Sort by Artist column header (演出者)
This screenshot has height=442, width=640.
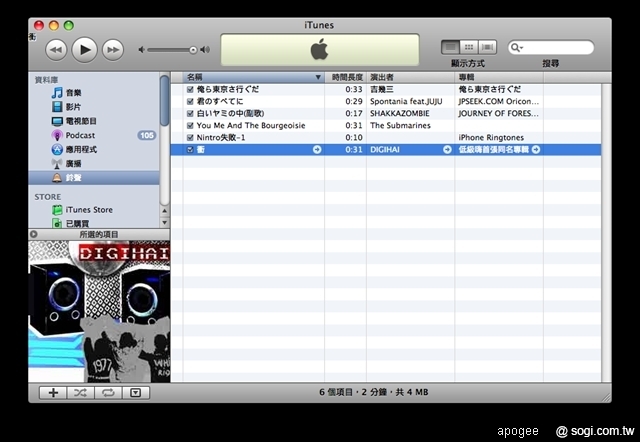coord(411,77)
